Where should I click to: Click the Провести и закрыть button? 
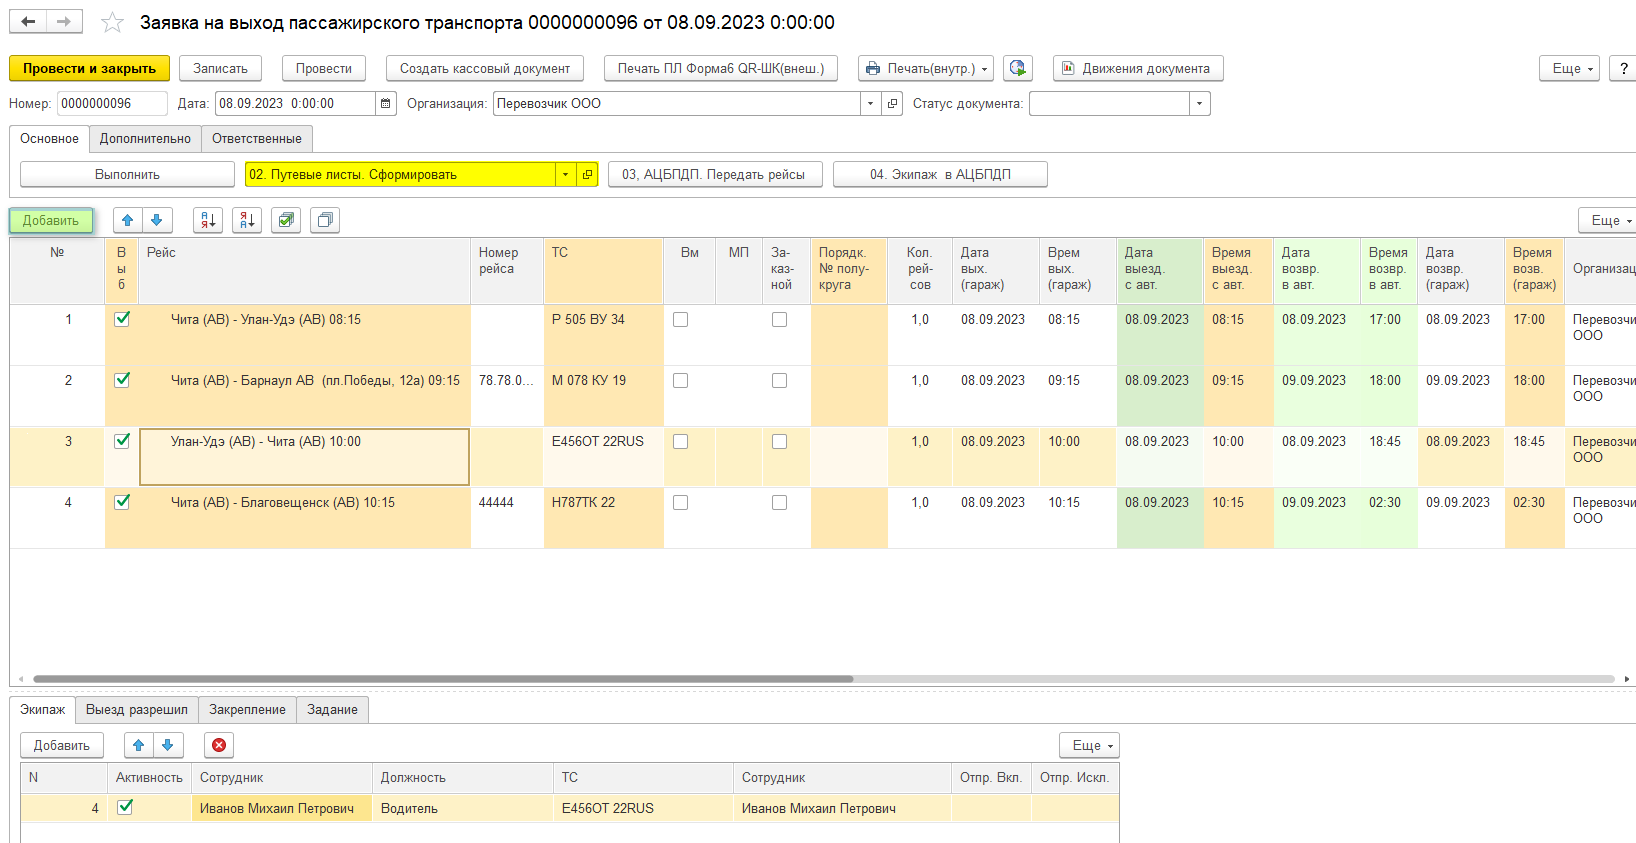(89, 68)
